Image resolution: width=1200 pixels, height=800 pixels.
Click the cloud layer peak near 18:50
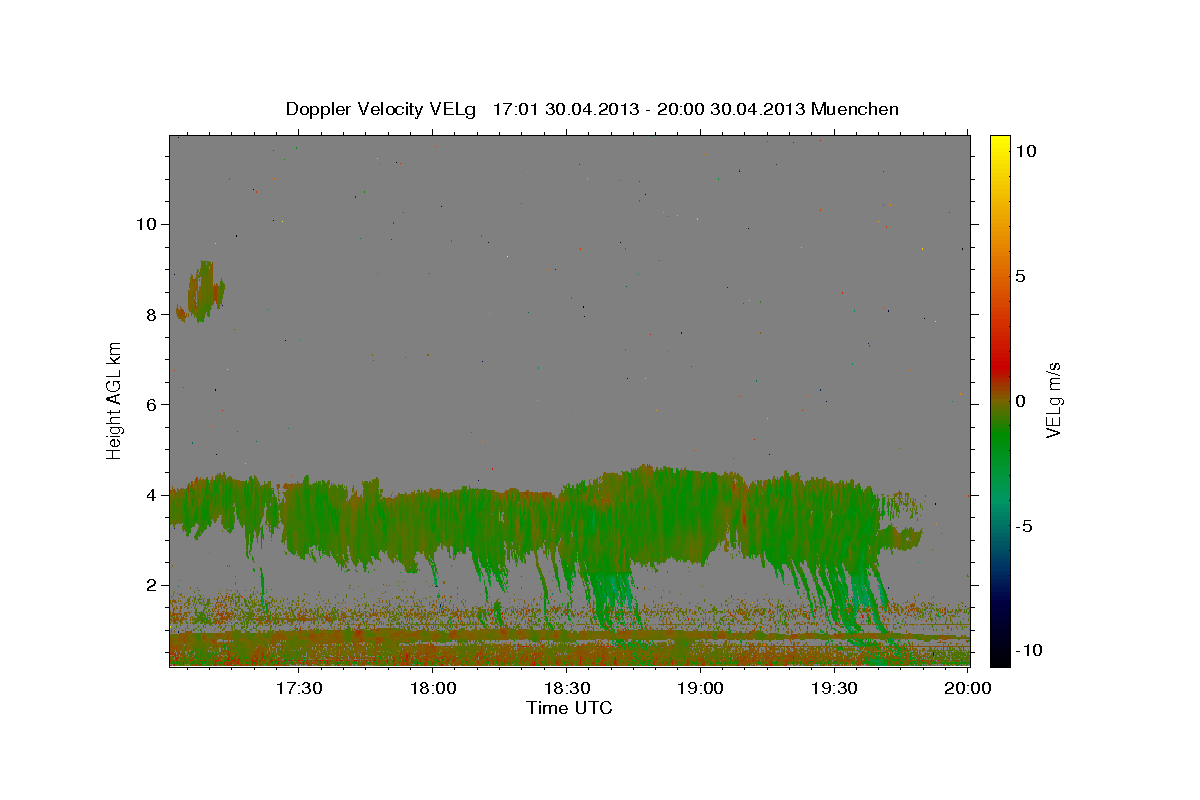[x=650, y=470]
